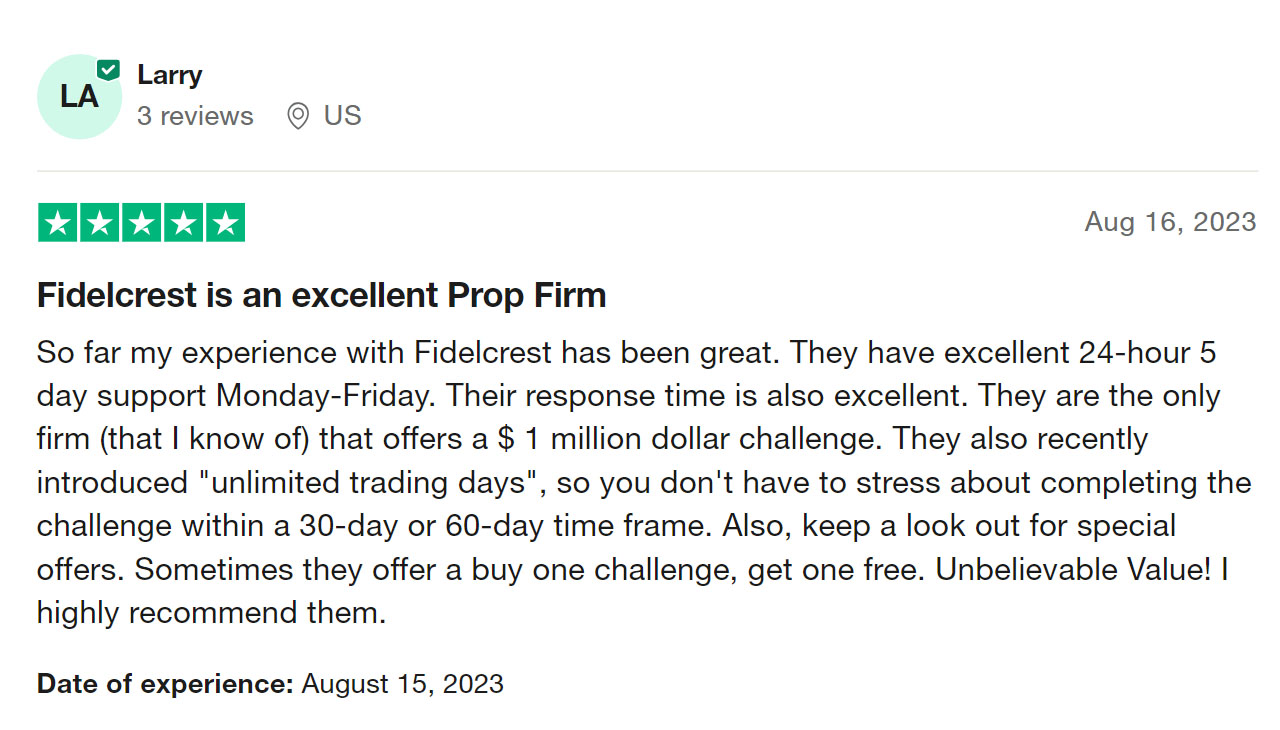This screenshot has width=1280, height=730.
Task: Click the 'Date of experience:' label
Action: [165, 684]
